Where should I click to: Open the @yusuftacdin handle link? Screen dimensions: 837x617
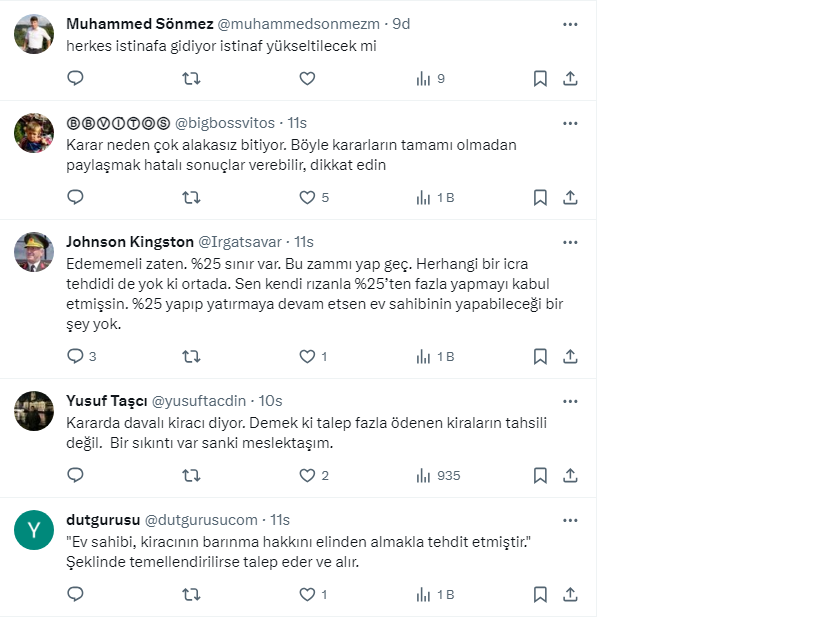201,401
